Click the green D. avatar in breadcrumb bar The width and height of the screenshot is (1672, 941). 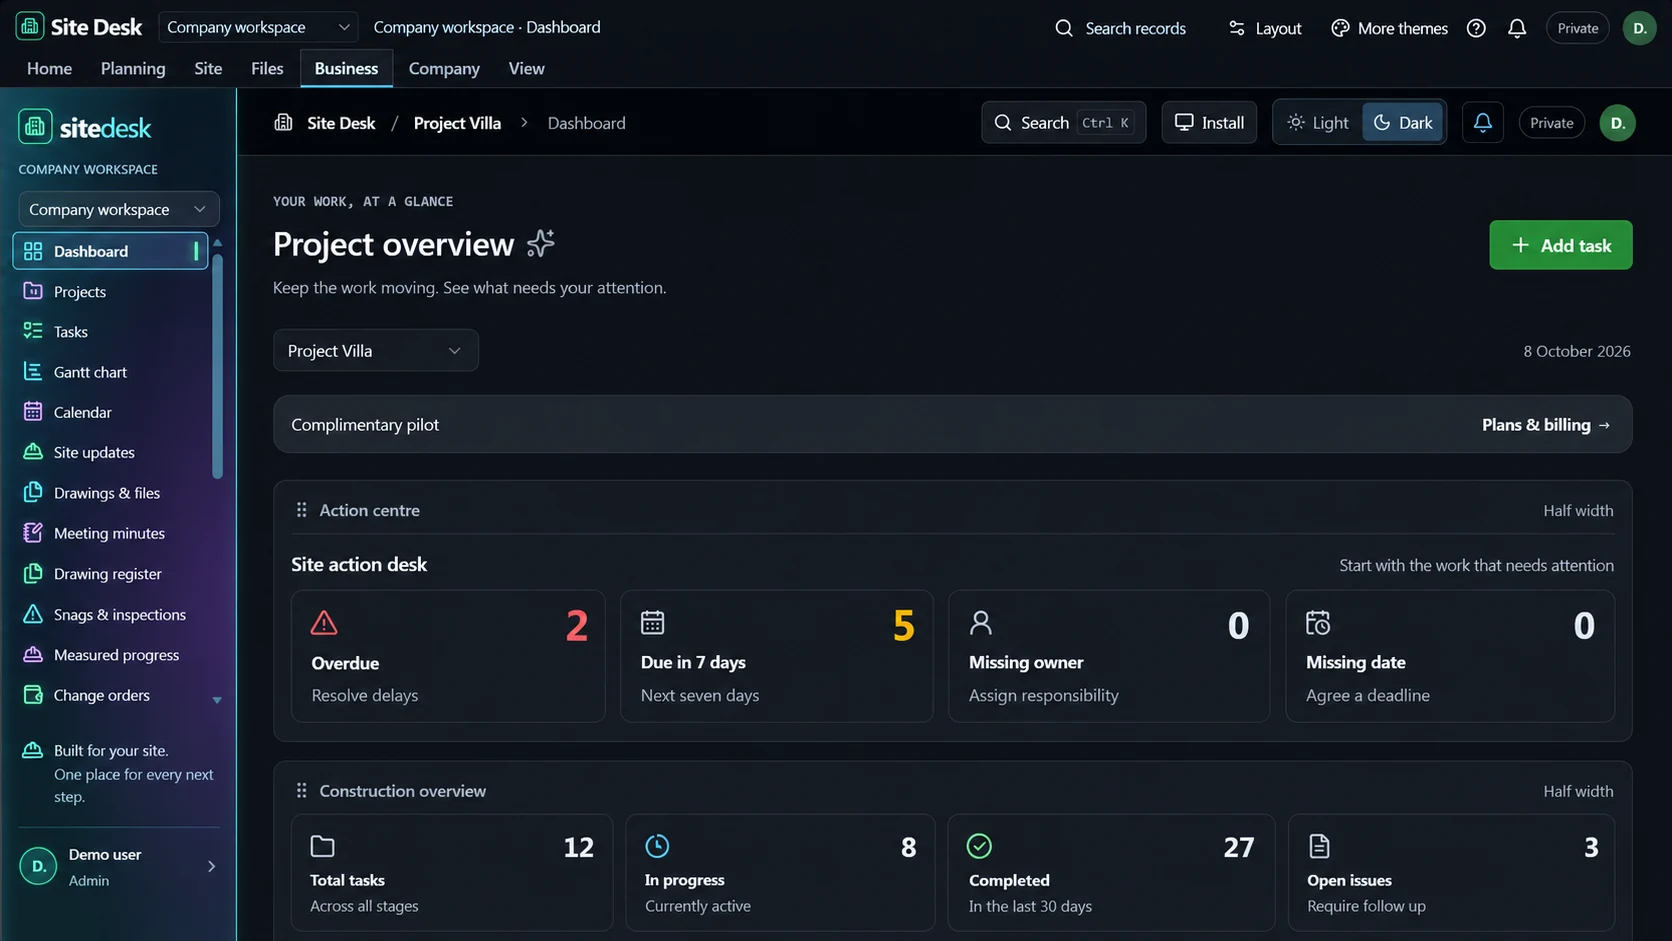coord(1617,123)
